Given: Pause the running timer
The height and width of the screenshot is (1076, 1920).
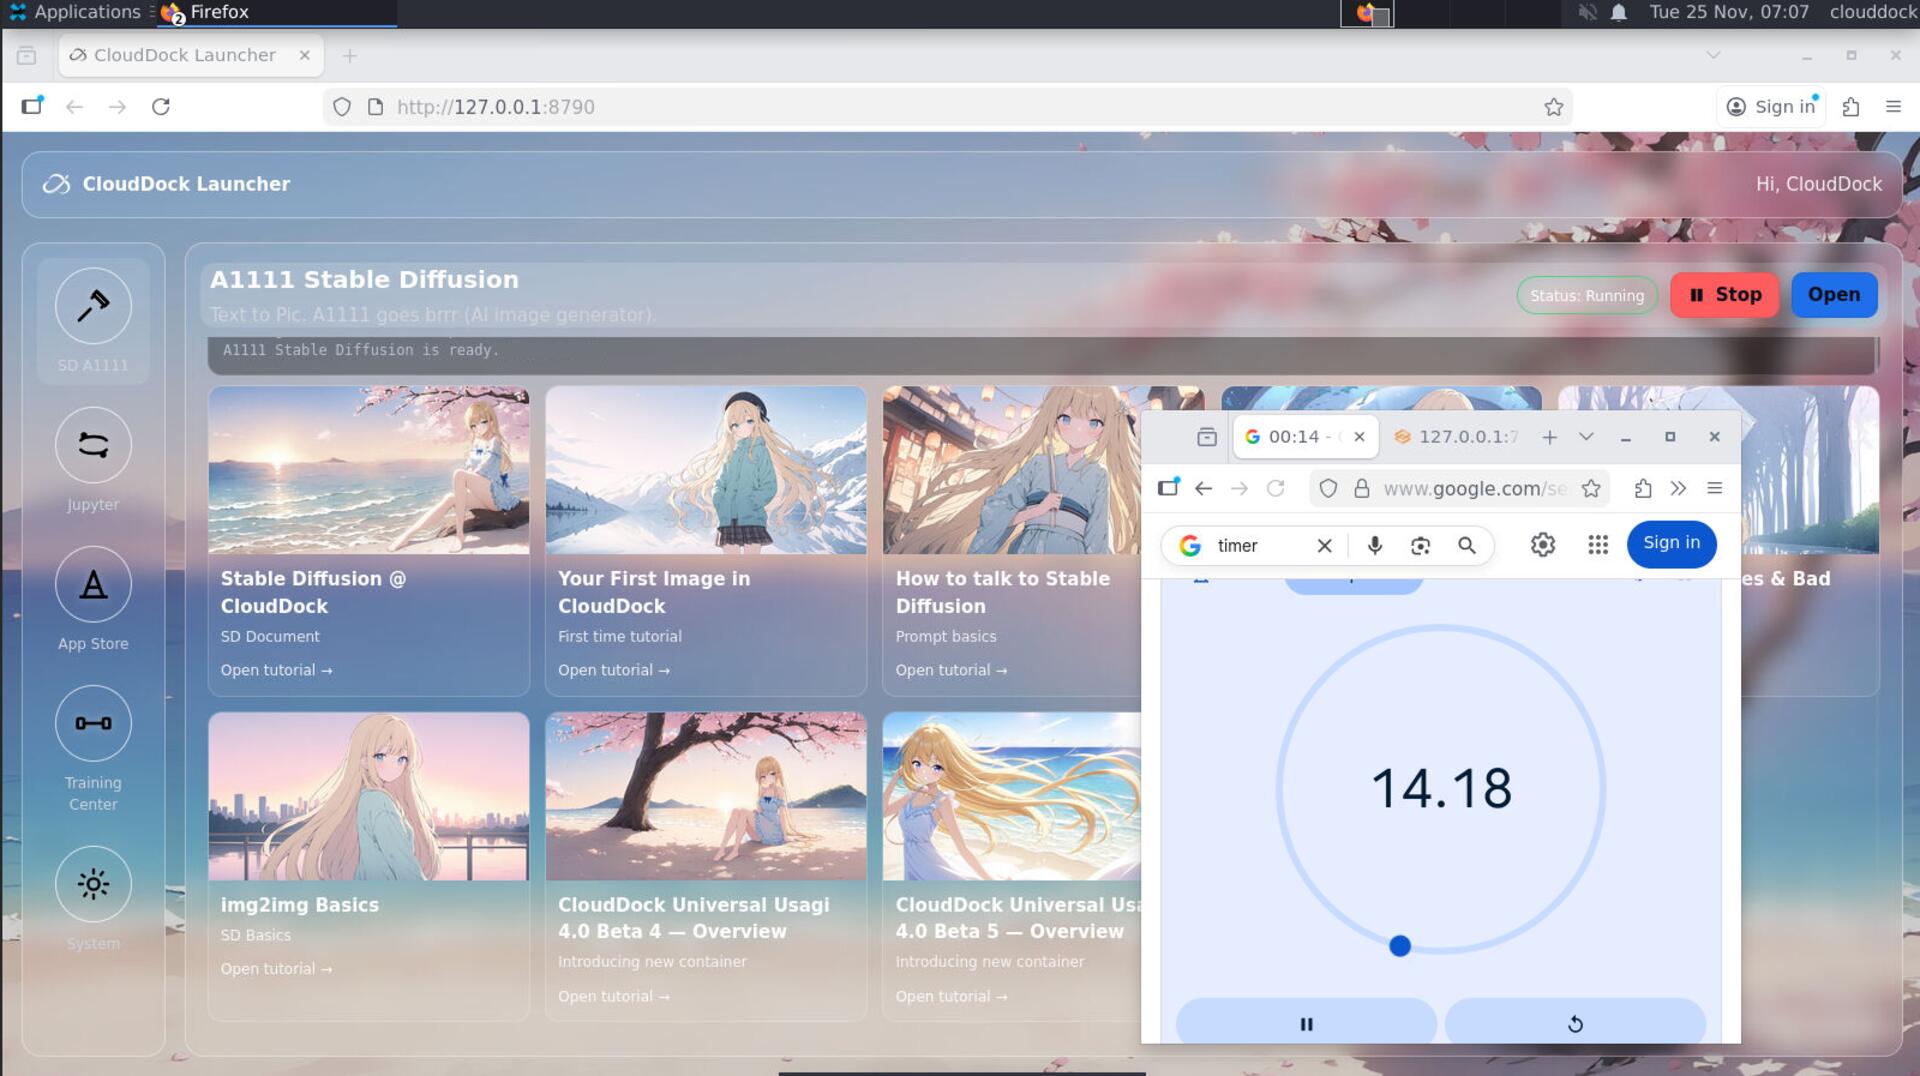Looking at the screenshot, I should coord(1305,1023).
